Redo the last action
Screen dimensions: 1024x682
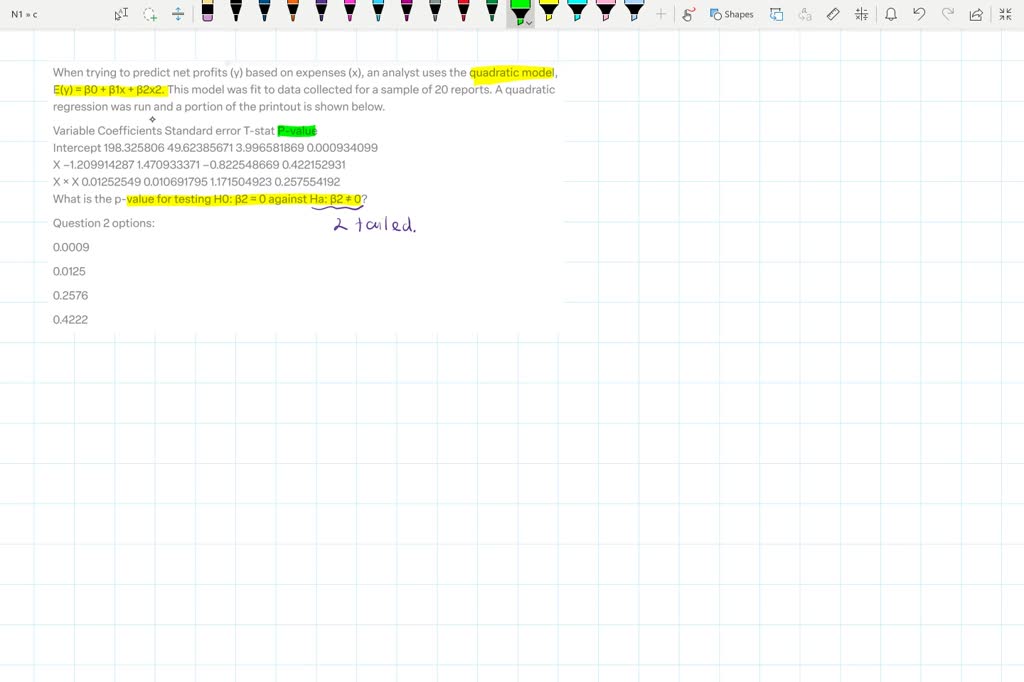pos(947,14)
